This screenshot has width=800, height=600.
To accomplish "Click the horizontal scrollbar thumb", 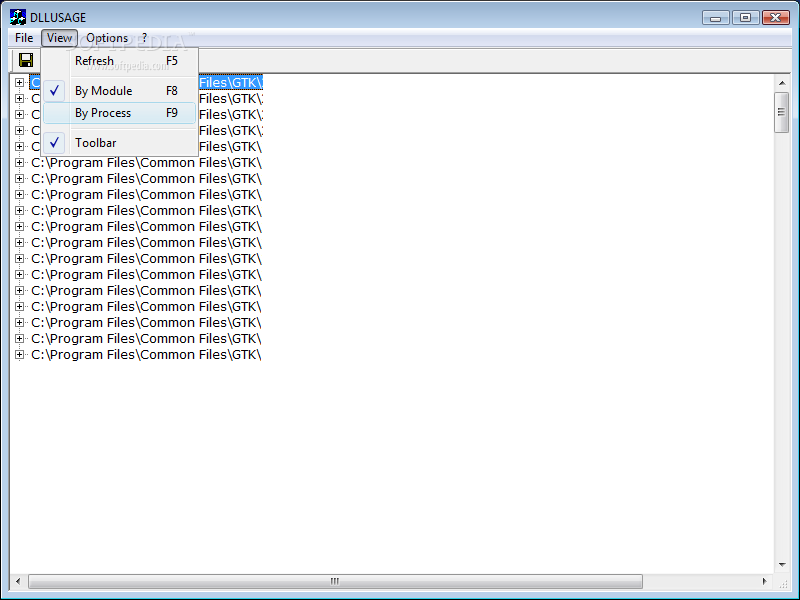I will pyautogui.click(x=335, y=581).
